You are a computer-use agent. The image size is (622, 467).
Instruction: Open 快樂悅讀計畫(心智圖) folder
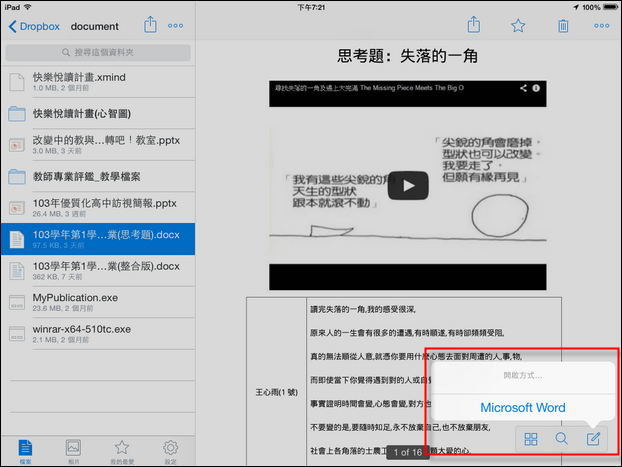tap(98, 113)
